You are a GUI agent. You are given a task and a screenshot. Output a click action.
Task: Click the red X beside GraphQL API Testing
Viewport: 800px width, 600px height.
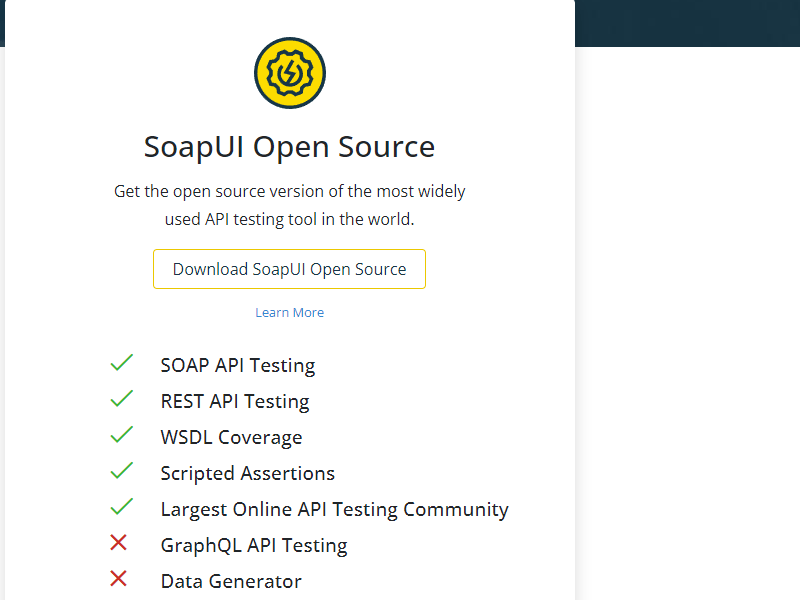(x=119, y=543)
